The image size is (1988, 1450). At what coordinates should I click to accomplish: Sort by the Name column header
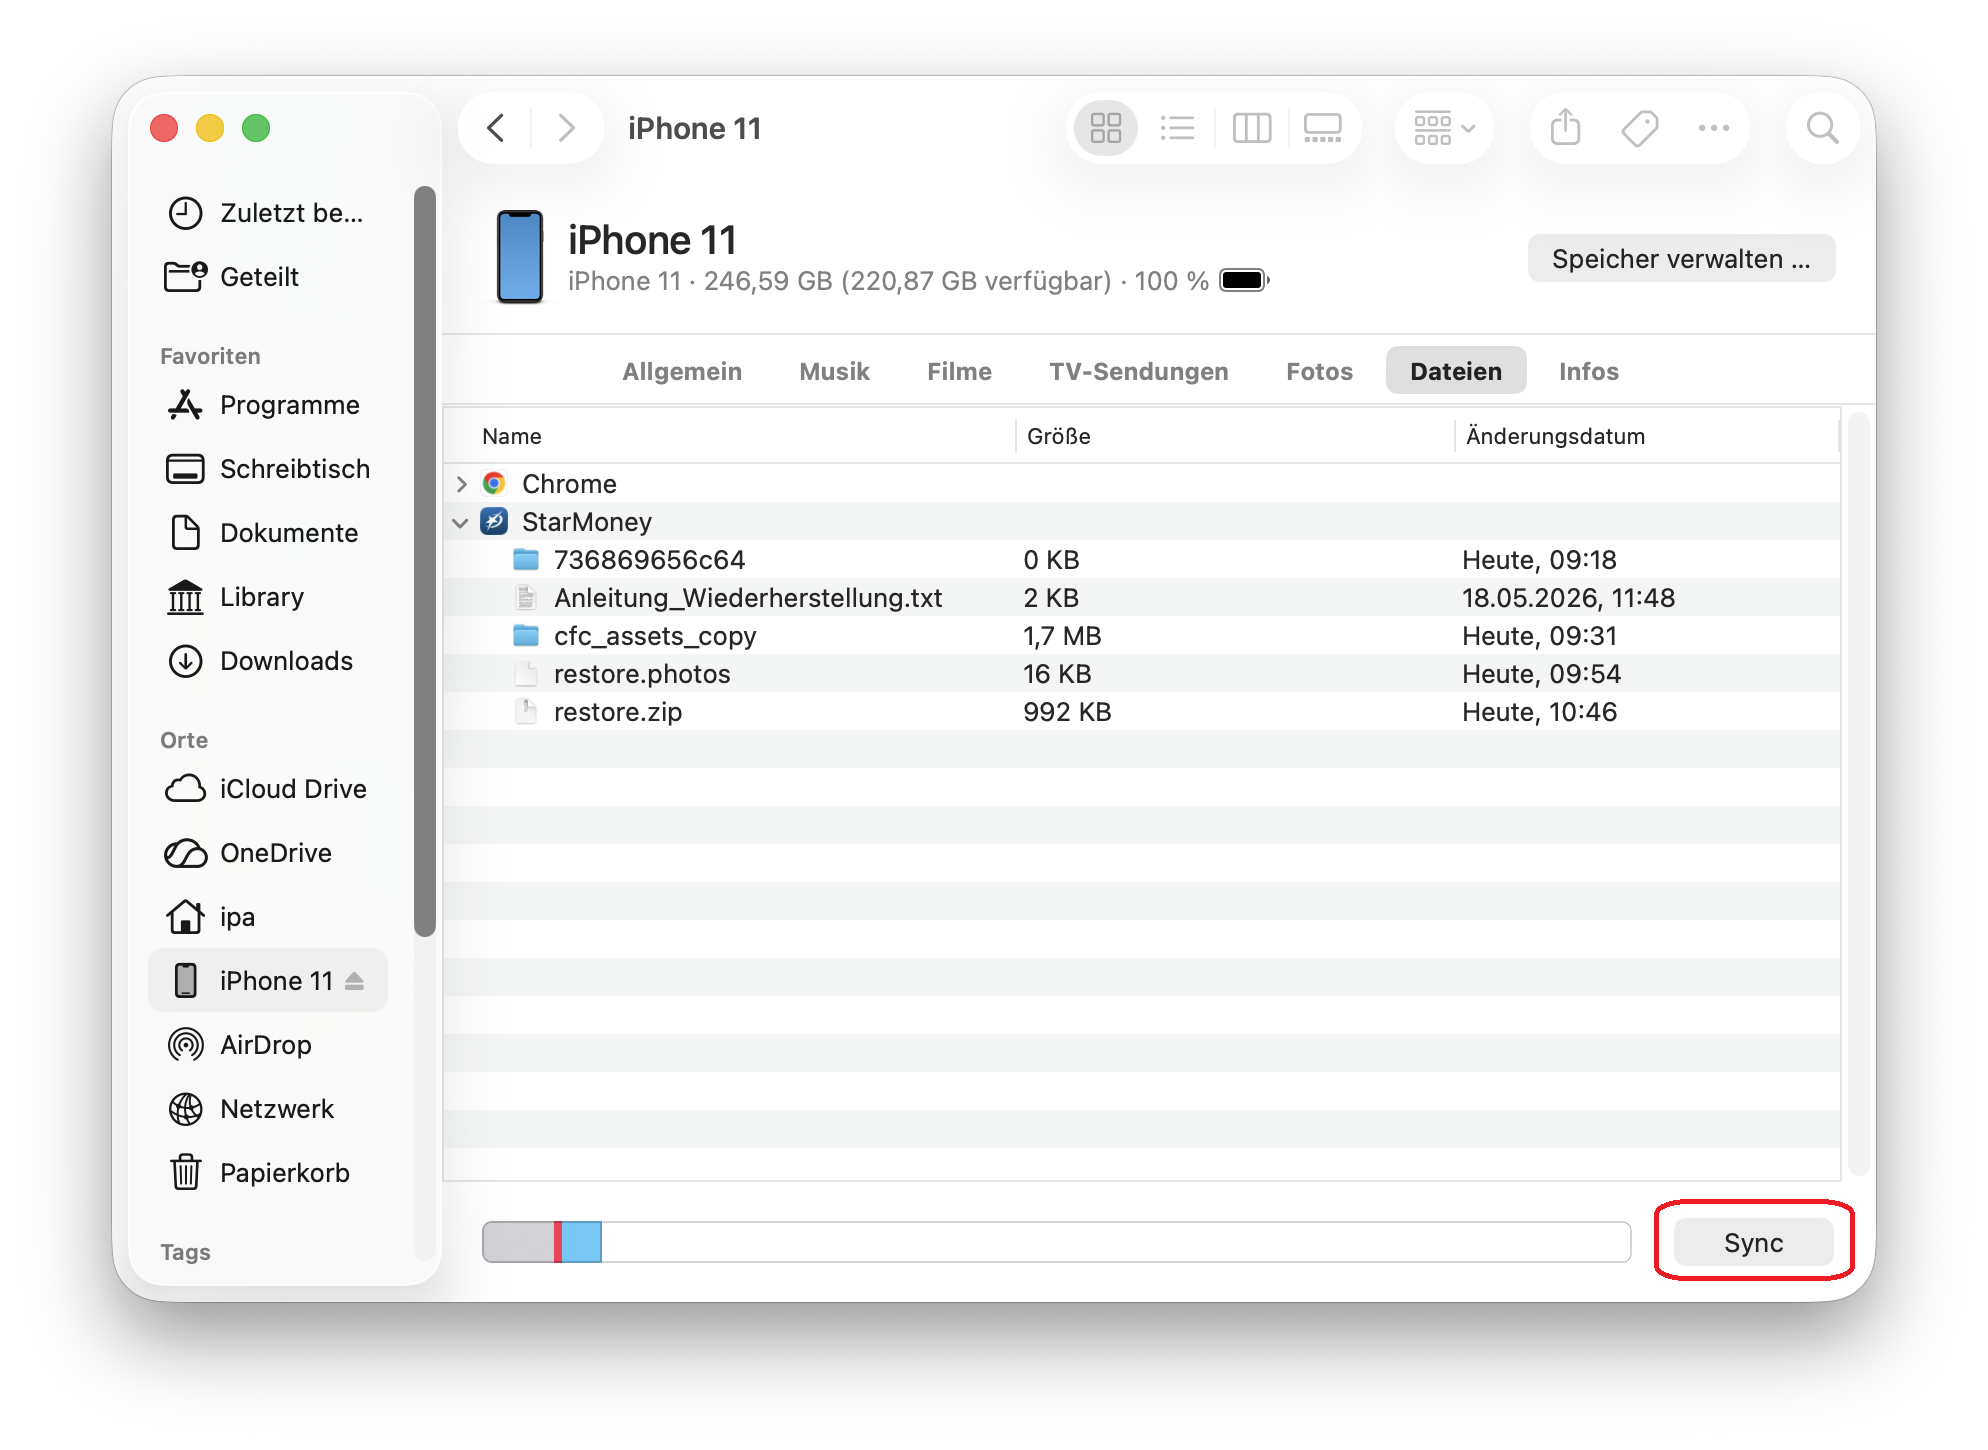coord(730,436)
